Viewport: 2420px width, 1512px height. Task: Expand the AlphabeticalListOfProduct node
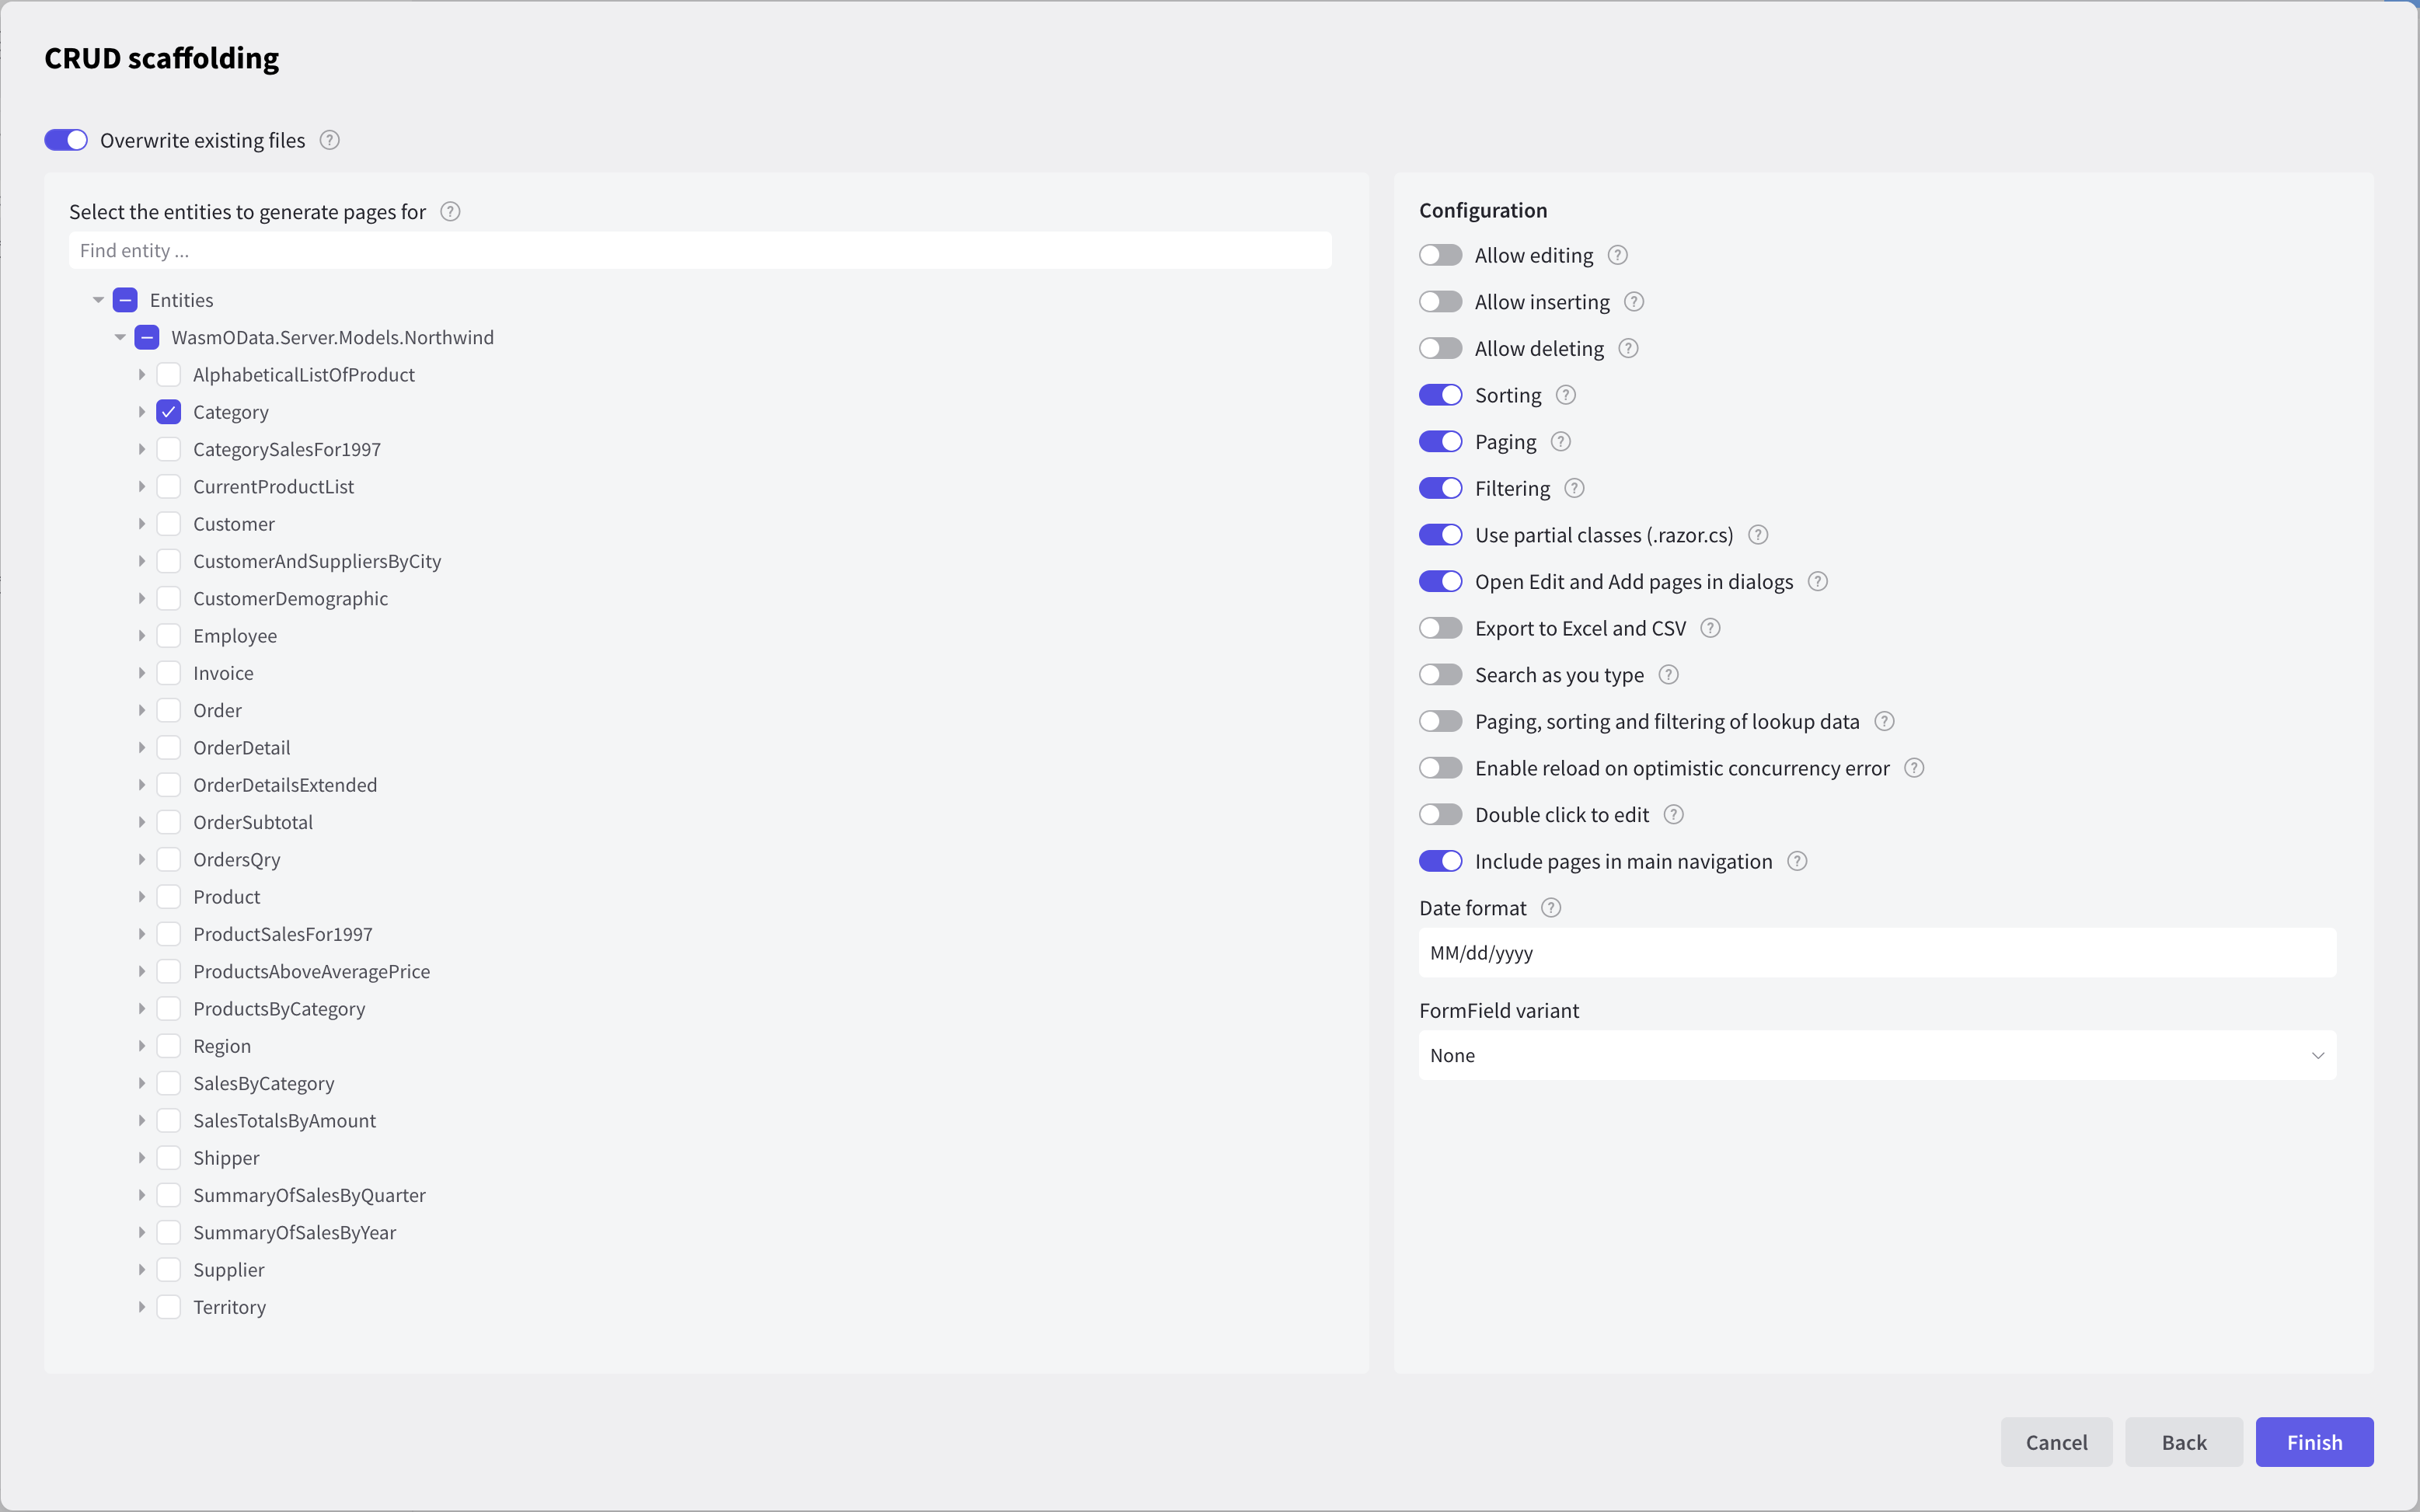142,375
